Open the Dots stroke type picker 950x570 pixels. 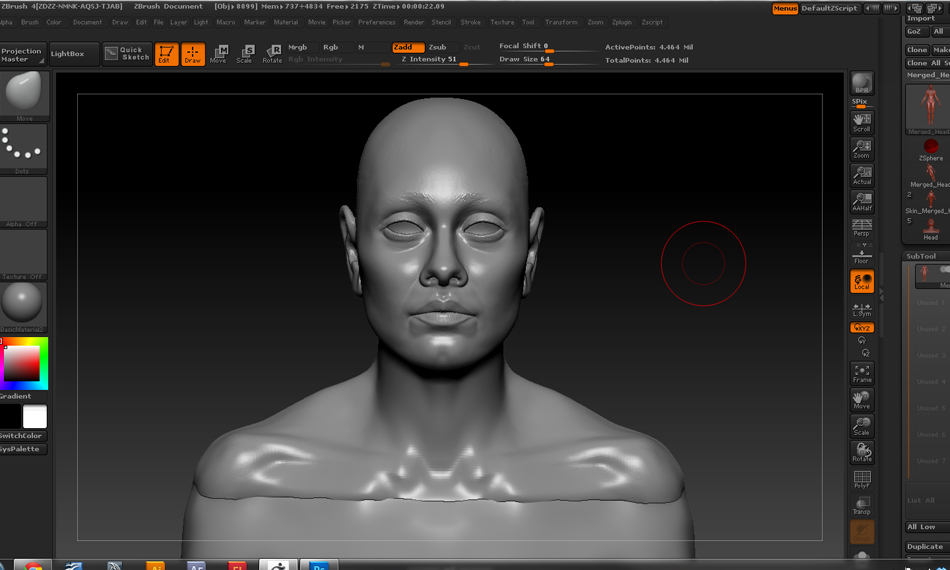point(23,149)
